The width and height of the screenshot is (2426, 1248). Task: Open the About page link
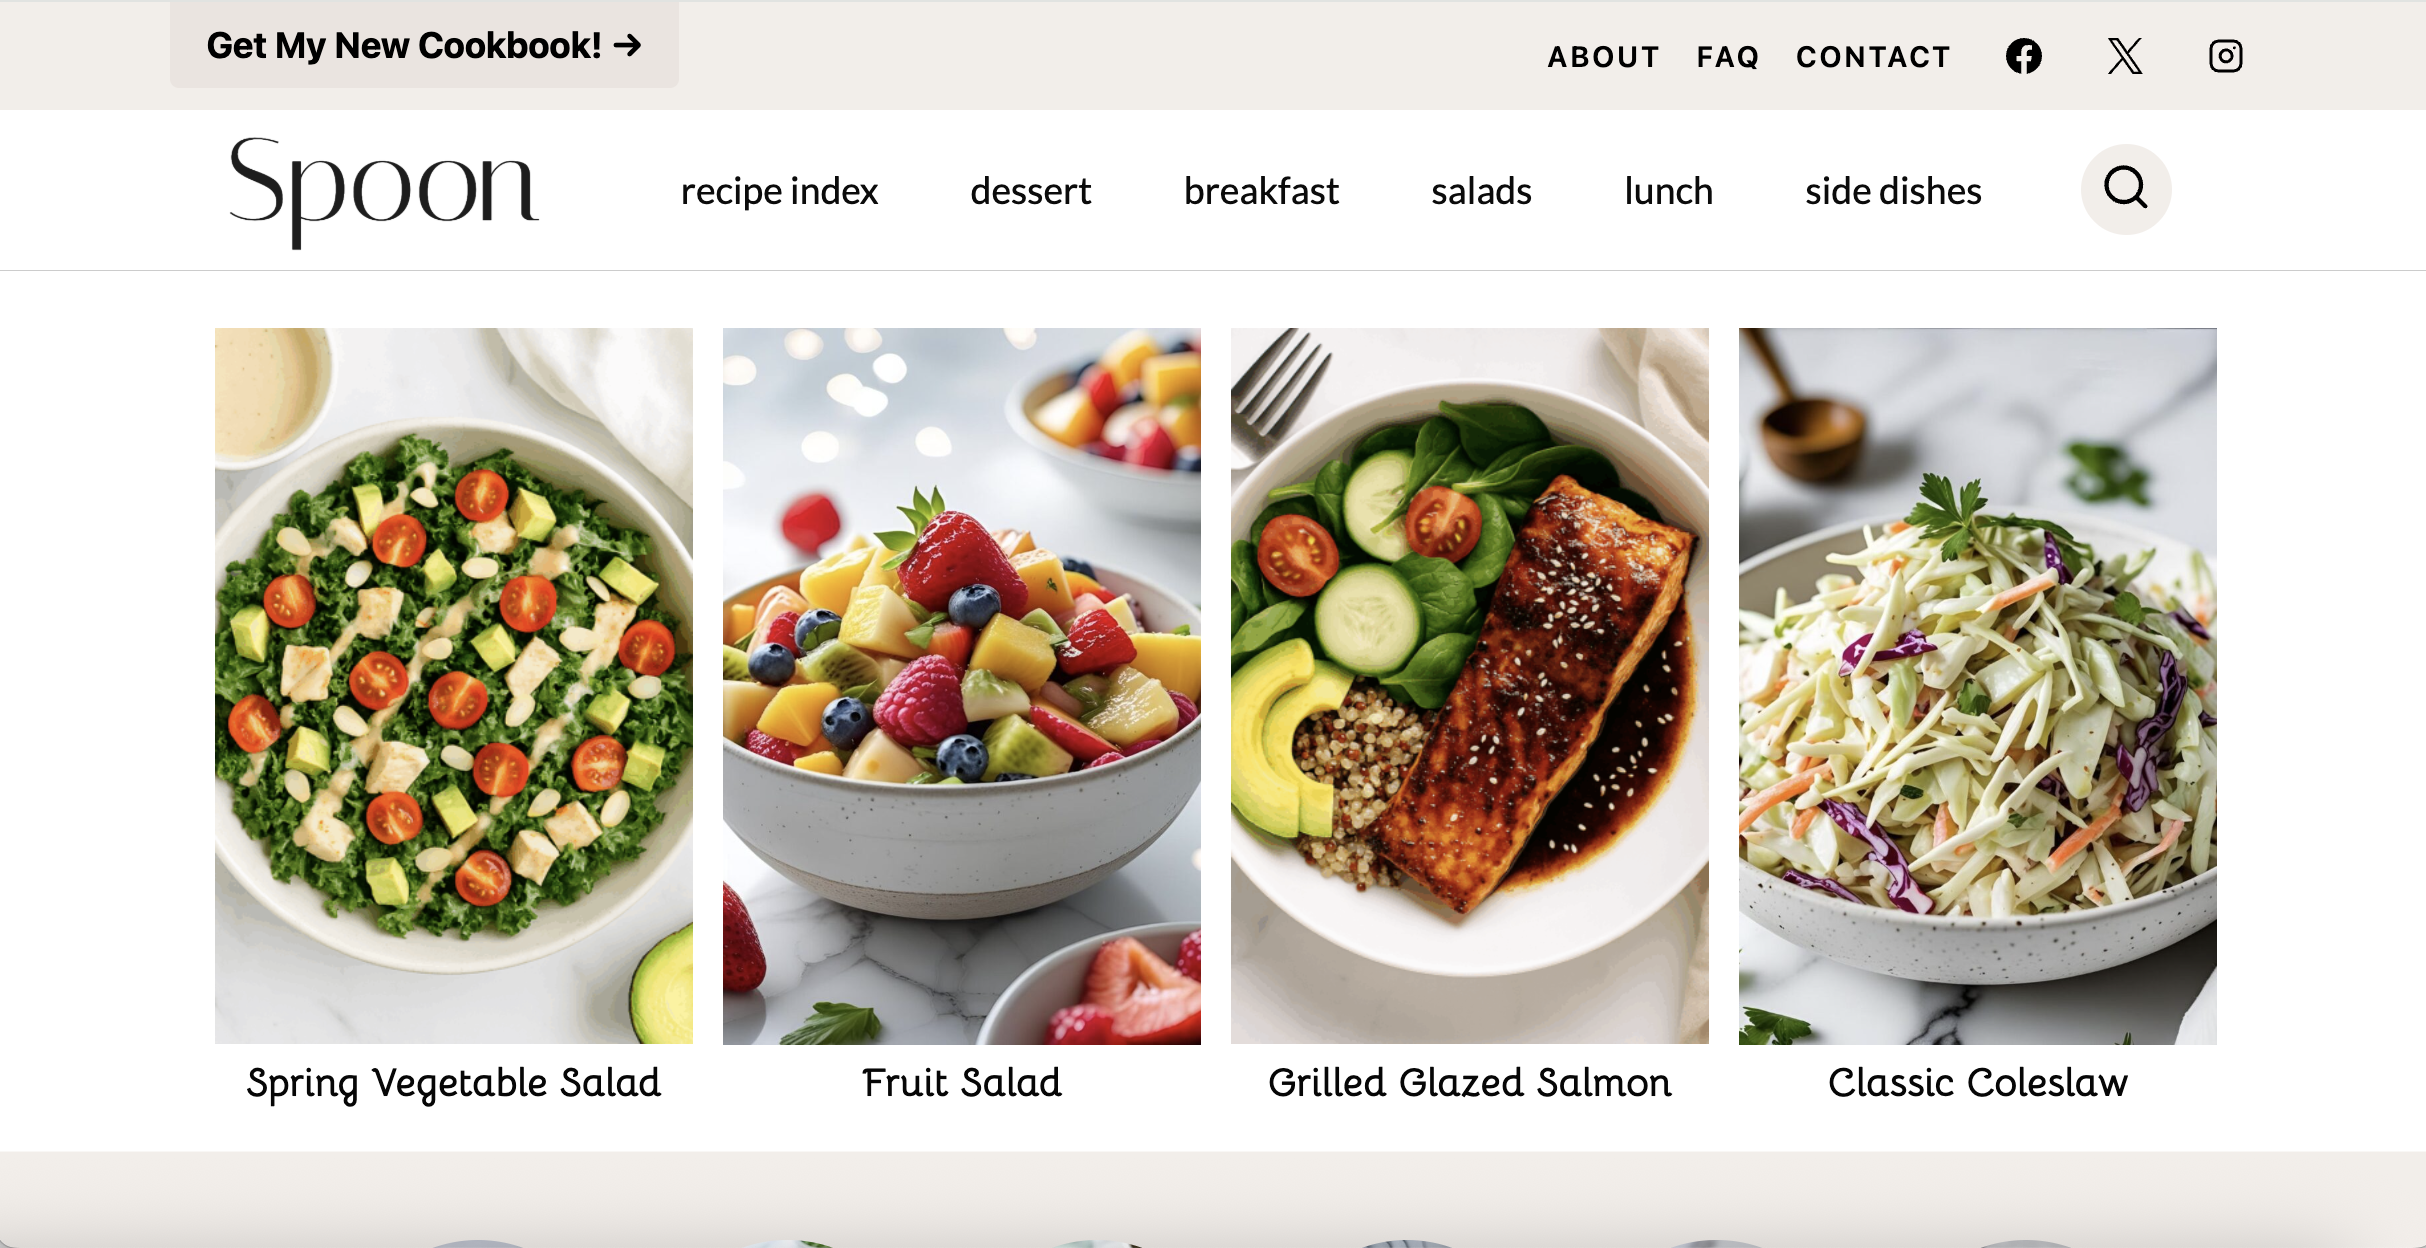pyautogui.click(x=1604, y=57)
